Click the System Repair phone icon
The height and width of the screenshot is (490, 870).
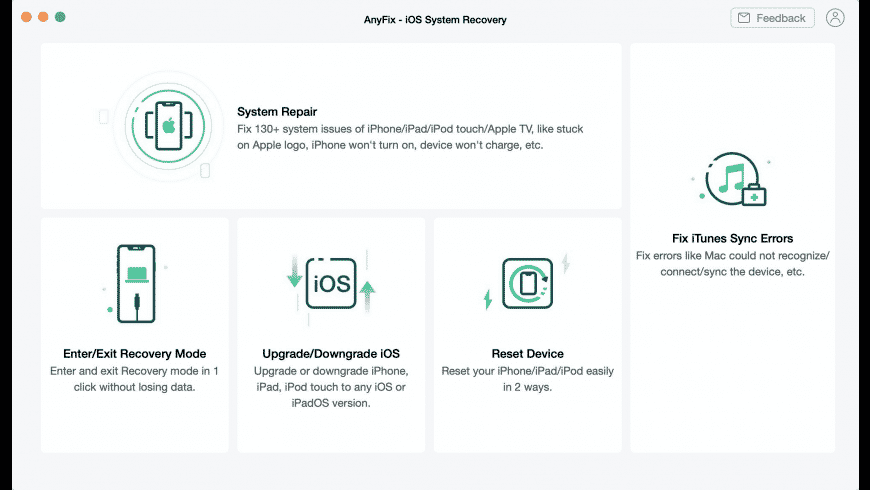(168, 126)
